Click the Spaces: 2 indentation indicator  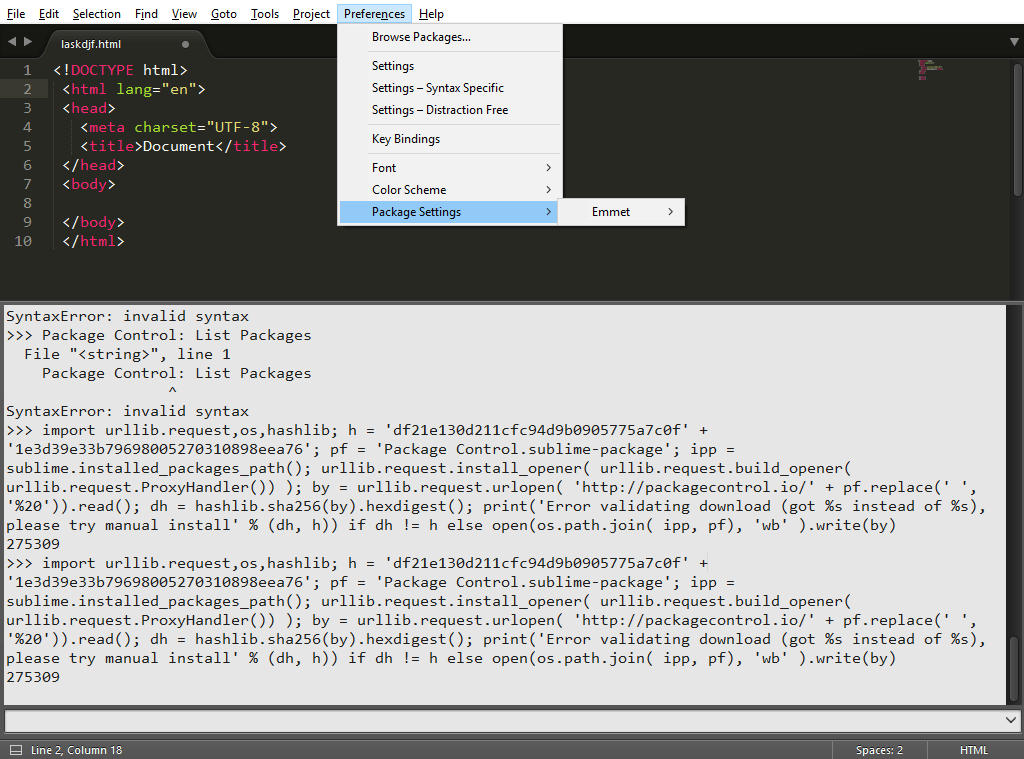tap(878, 749)
